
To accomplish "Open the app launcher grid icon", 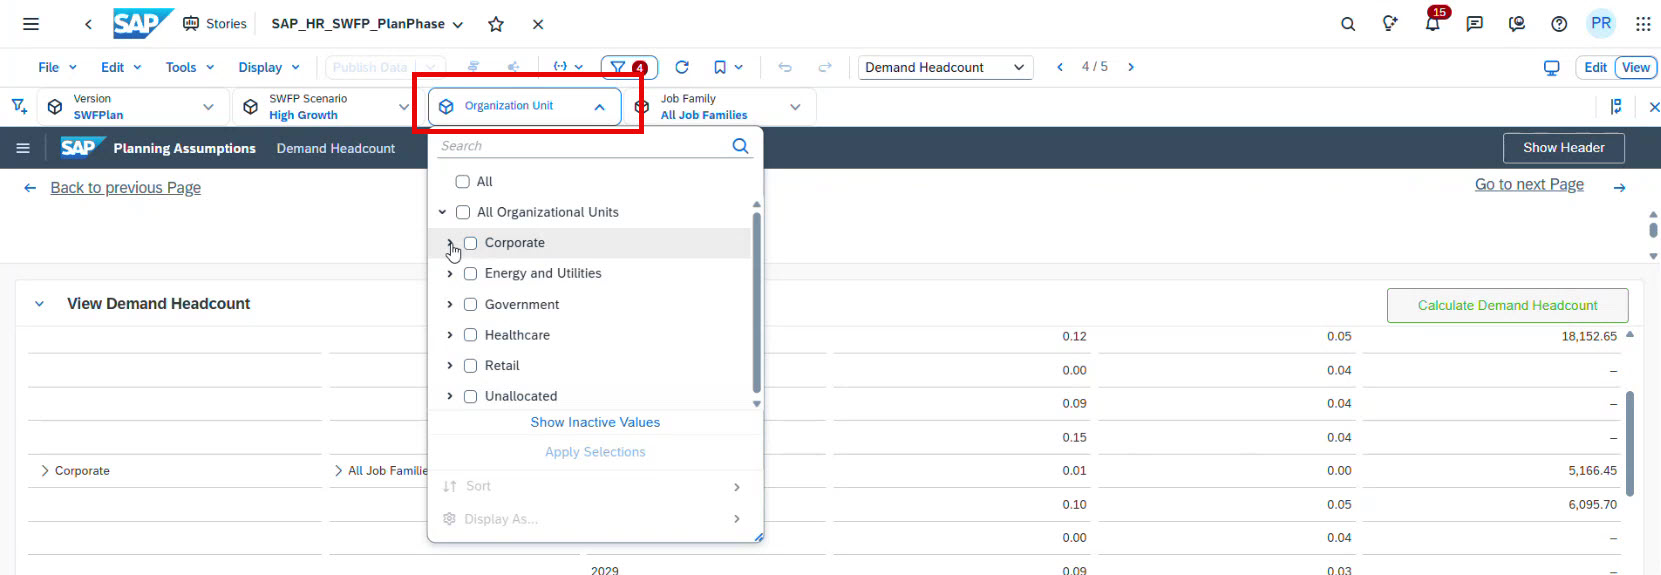I will [x=1643, y=24].
